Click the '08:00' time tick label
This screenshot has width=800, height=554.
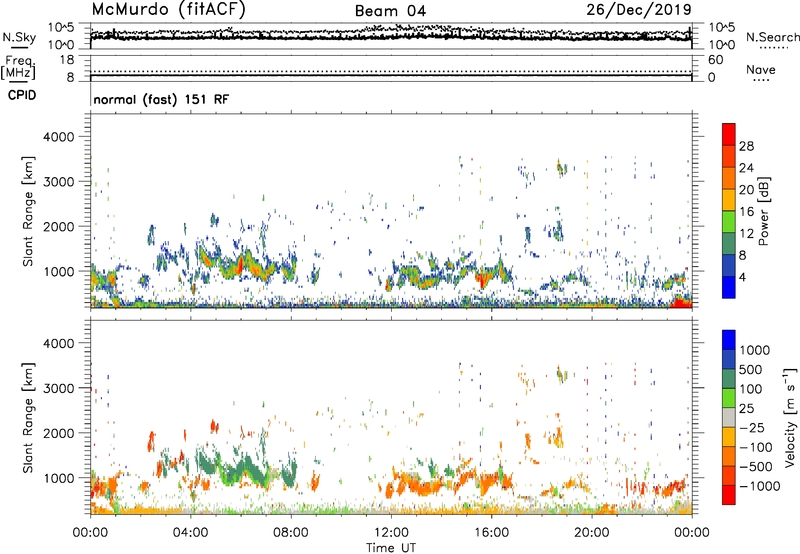coord(291,533)
